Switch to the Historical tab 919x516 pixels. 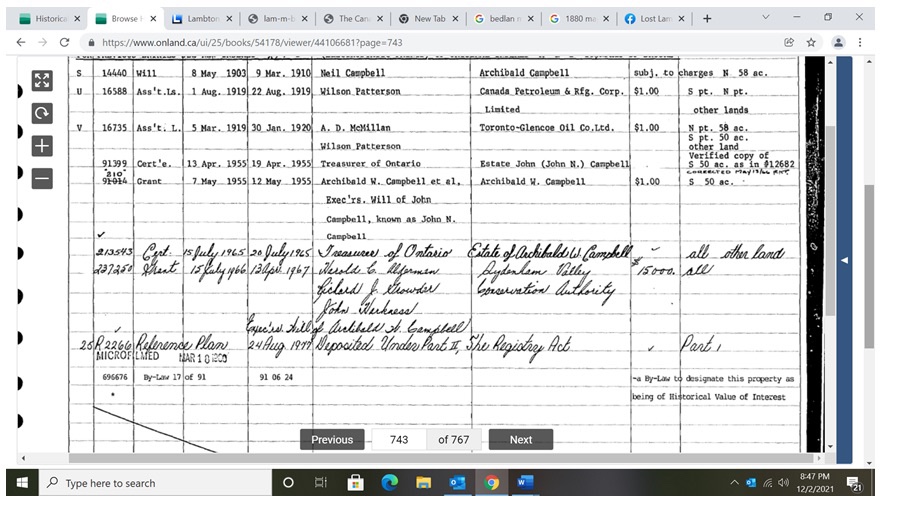coord(49,18)
